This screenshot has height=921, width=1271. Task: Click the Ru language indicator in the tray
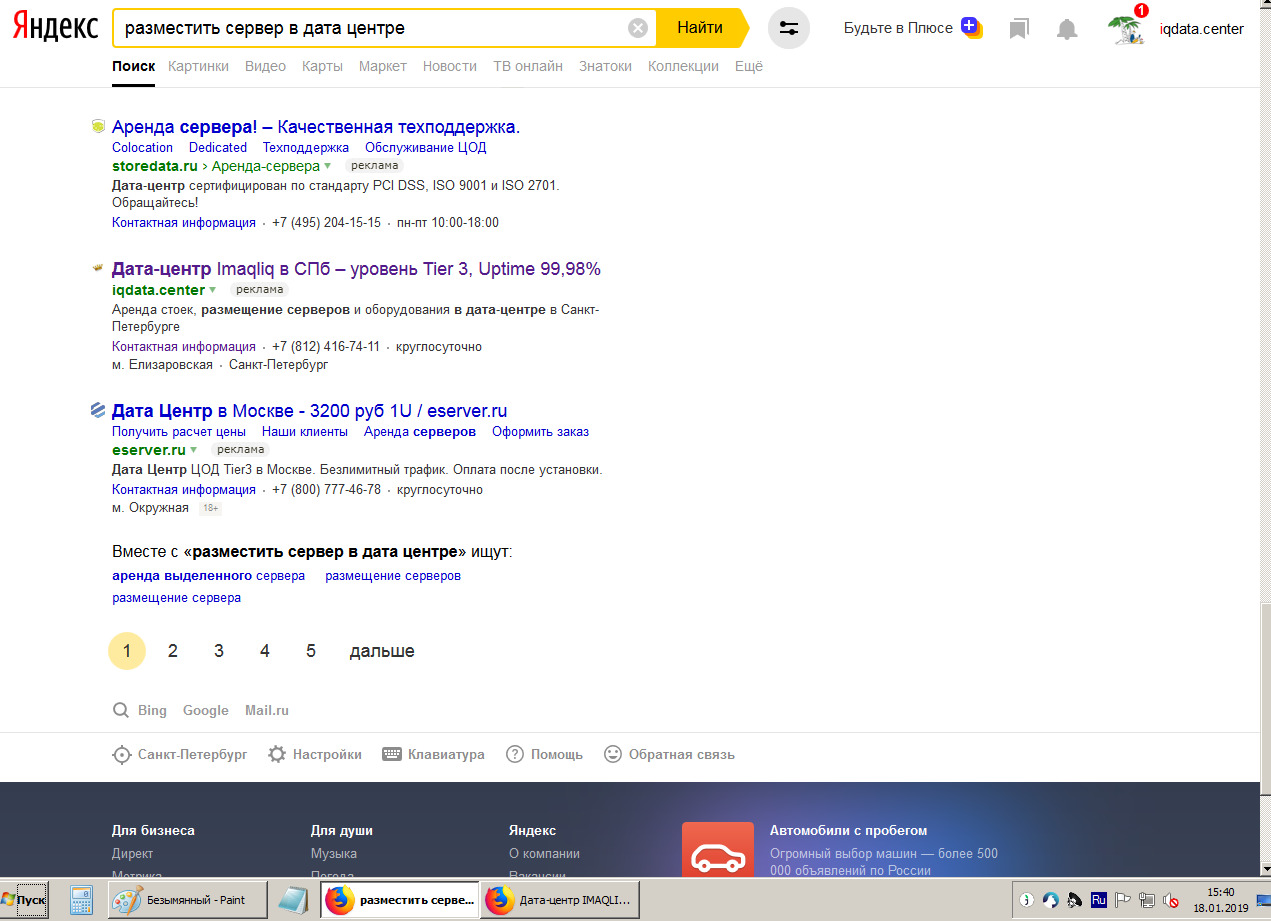click(1099, 900)
